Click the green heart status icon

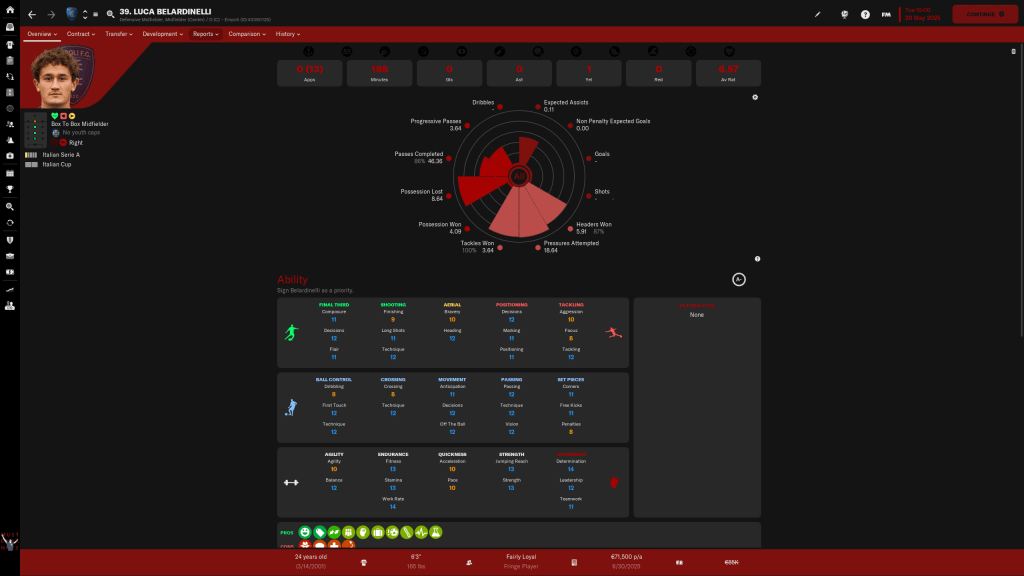point(55,116)
